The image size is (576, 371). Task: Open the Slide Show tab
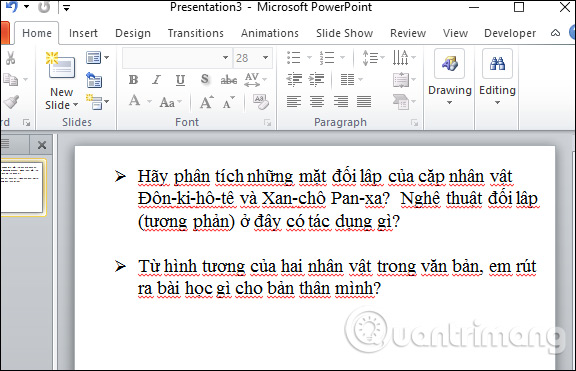coord(345,33)
